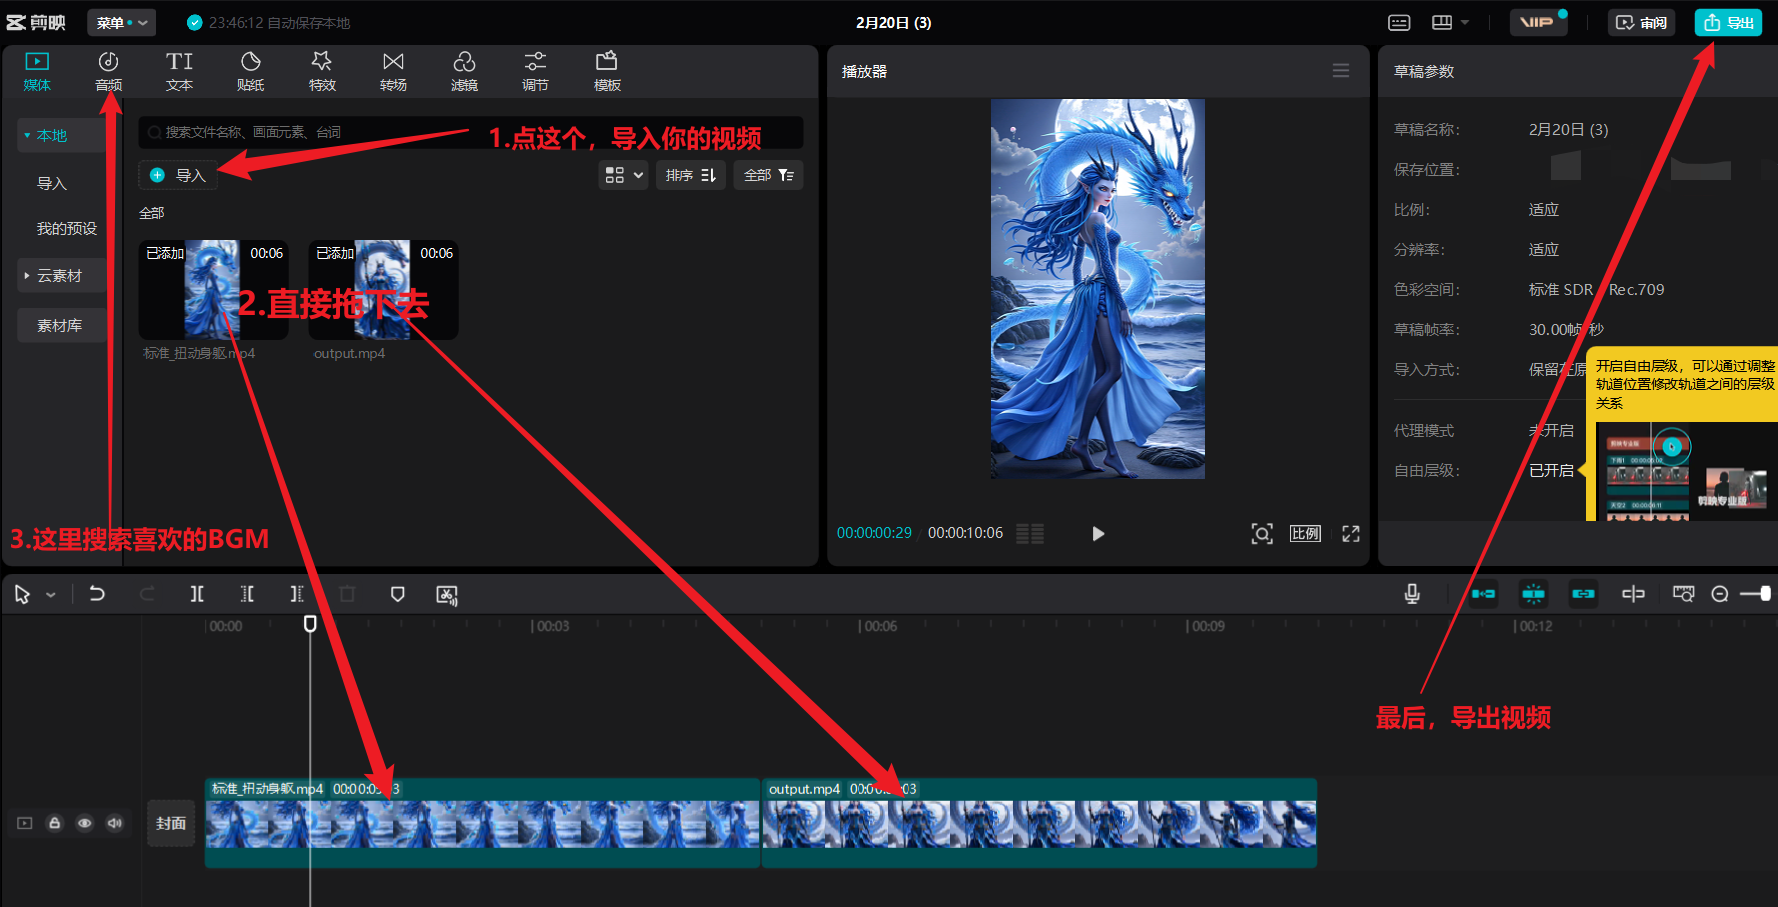
Task: Open the player panel hamburger menu
Action: point(1341,70)
